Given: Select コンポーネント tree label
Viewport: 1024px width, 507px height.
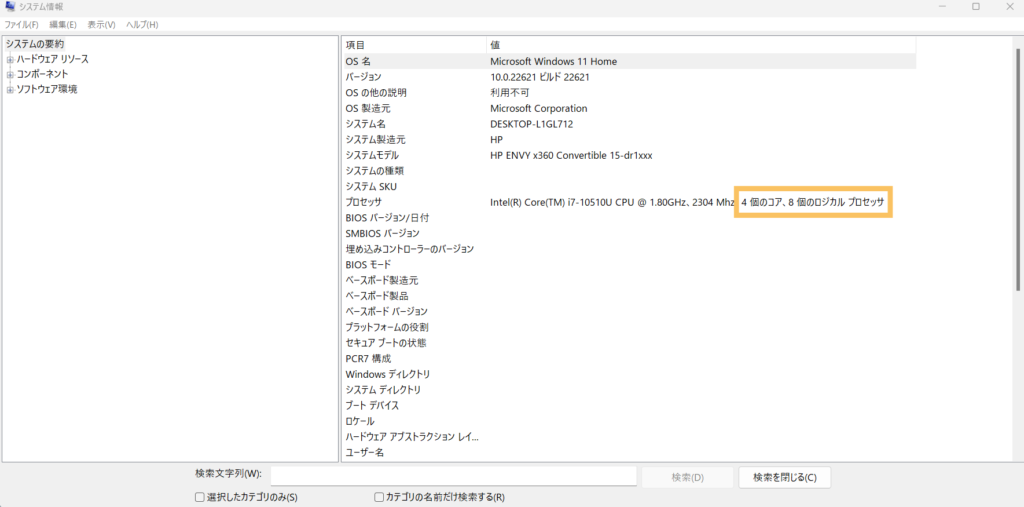Looking at the screenshot, I should (42, 74).
